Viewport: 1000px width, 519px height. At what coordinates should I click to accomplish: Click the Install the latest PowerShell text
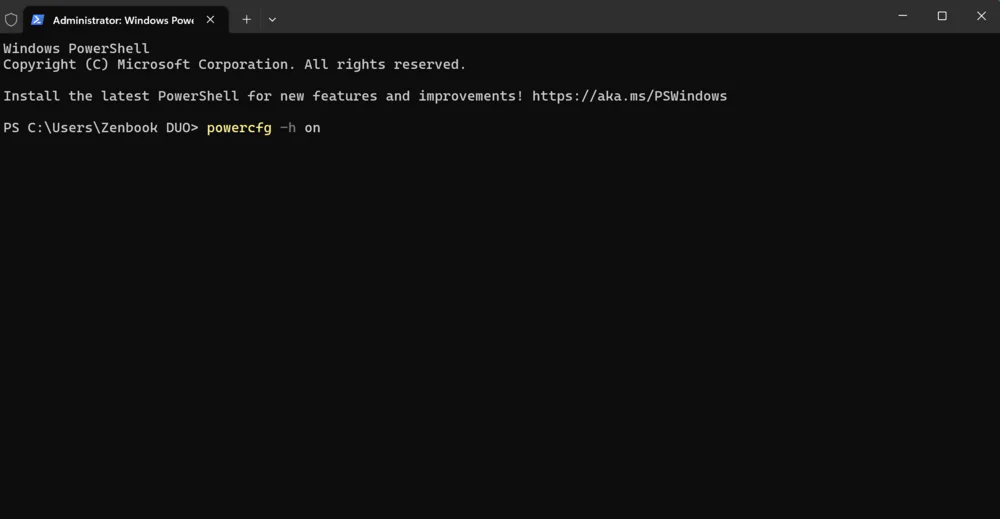tap(121, 96)
